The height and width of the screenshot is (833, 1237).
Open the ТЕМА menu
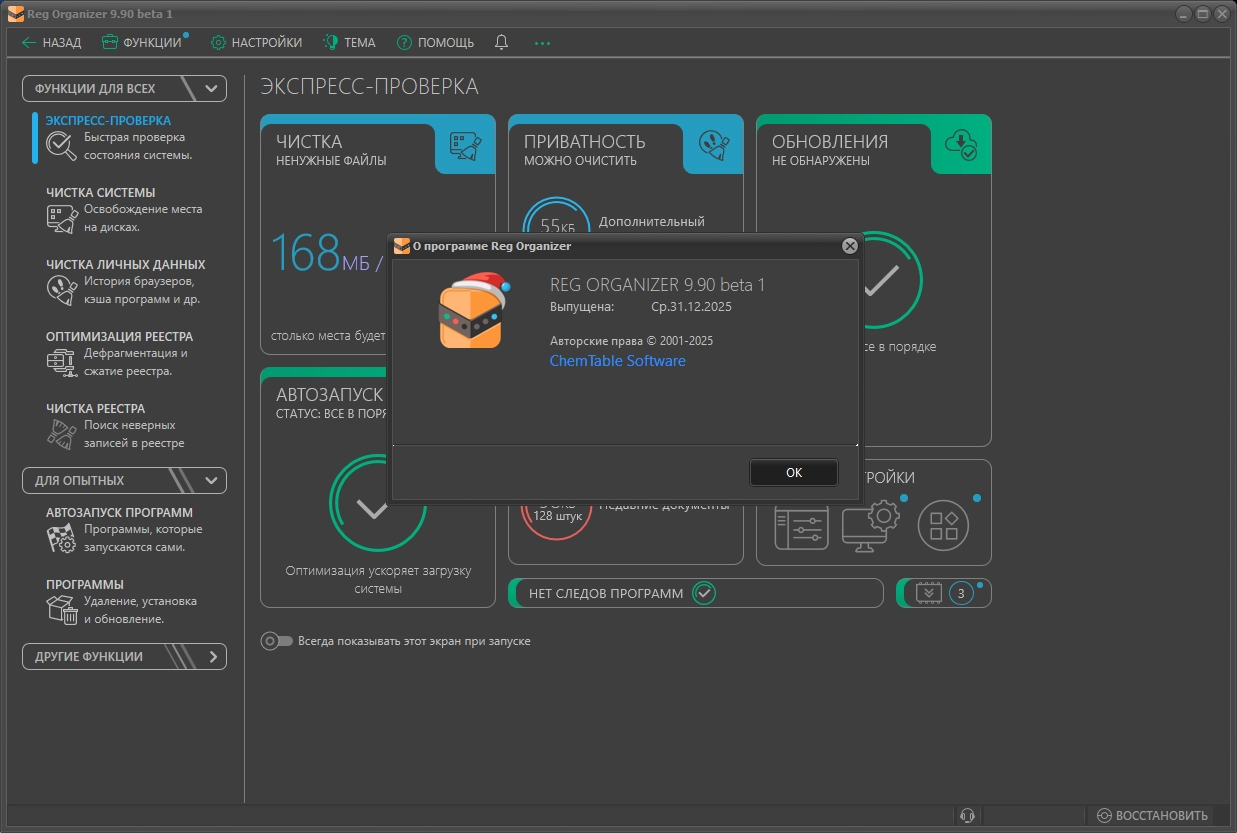click(x=349, y=43)
